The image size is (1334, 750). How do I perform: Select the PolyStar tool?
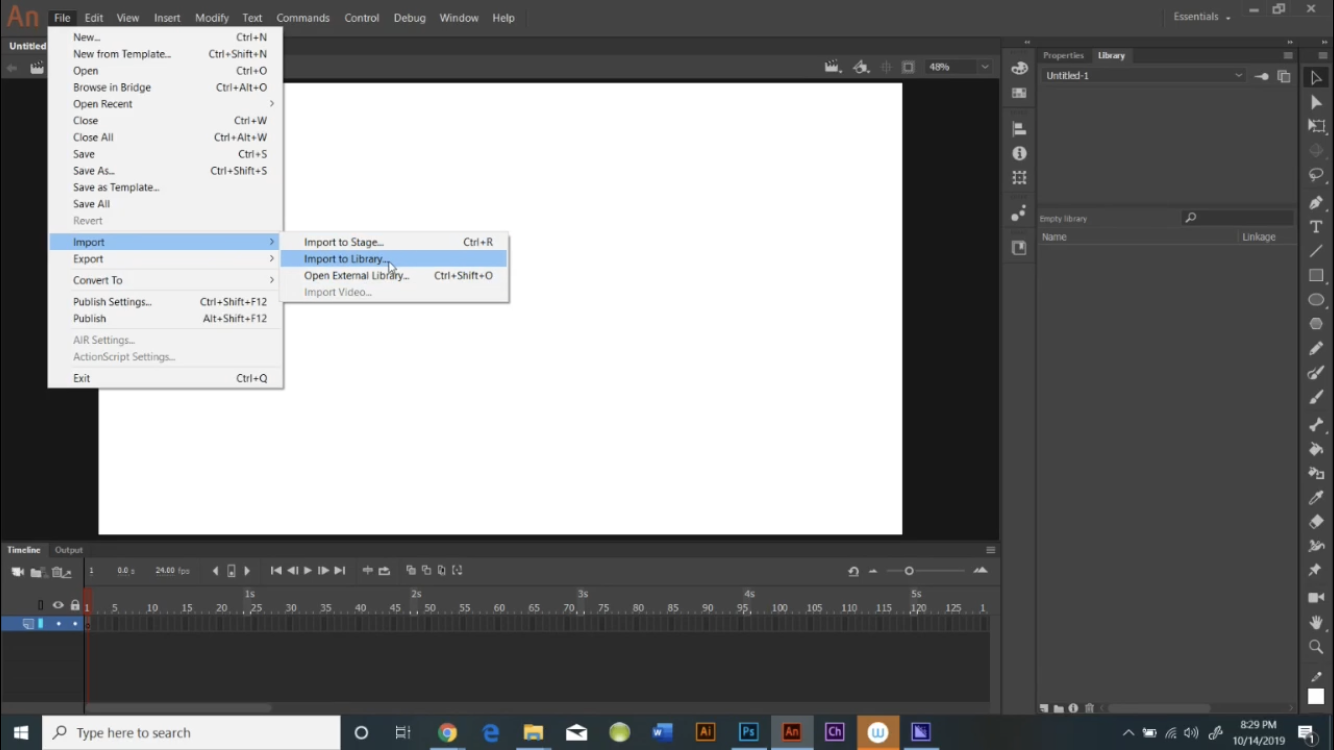(1316, 324)
